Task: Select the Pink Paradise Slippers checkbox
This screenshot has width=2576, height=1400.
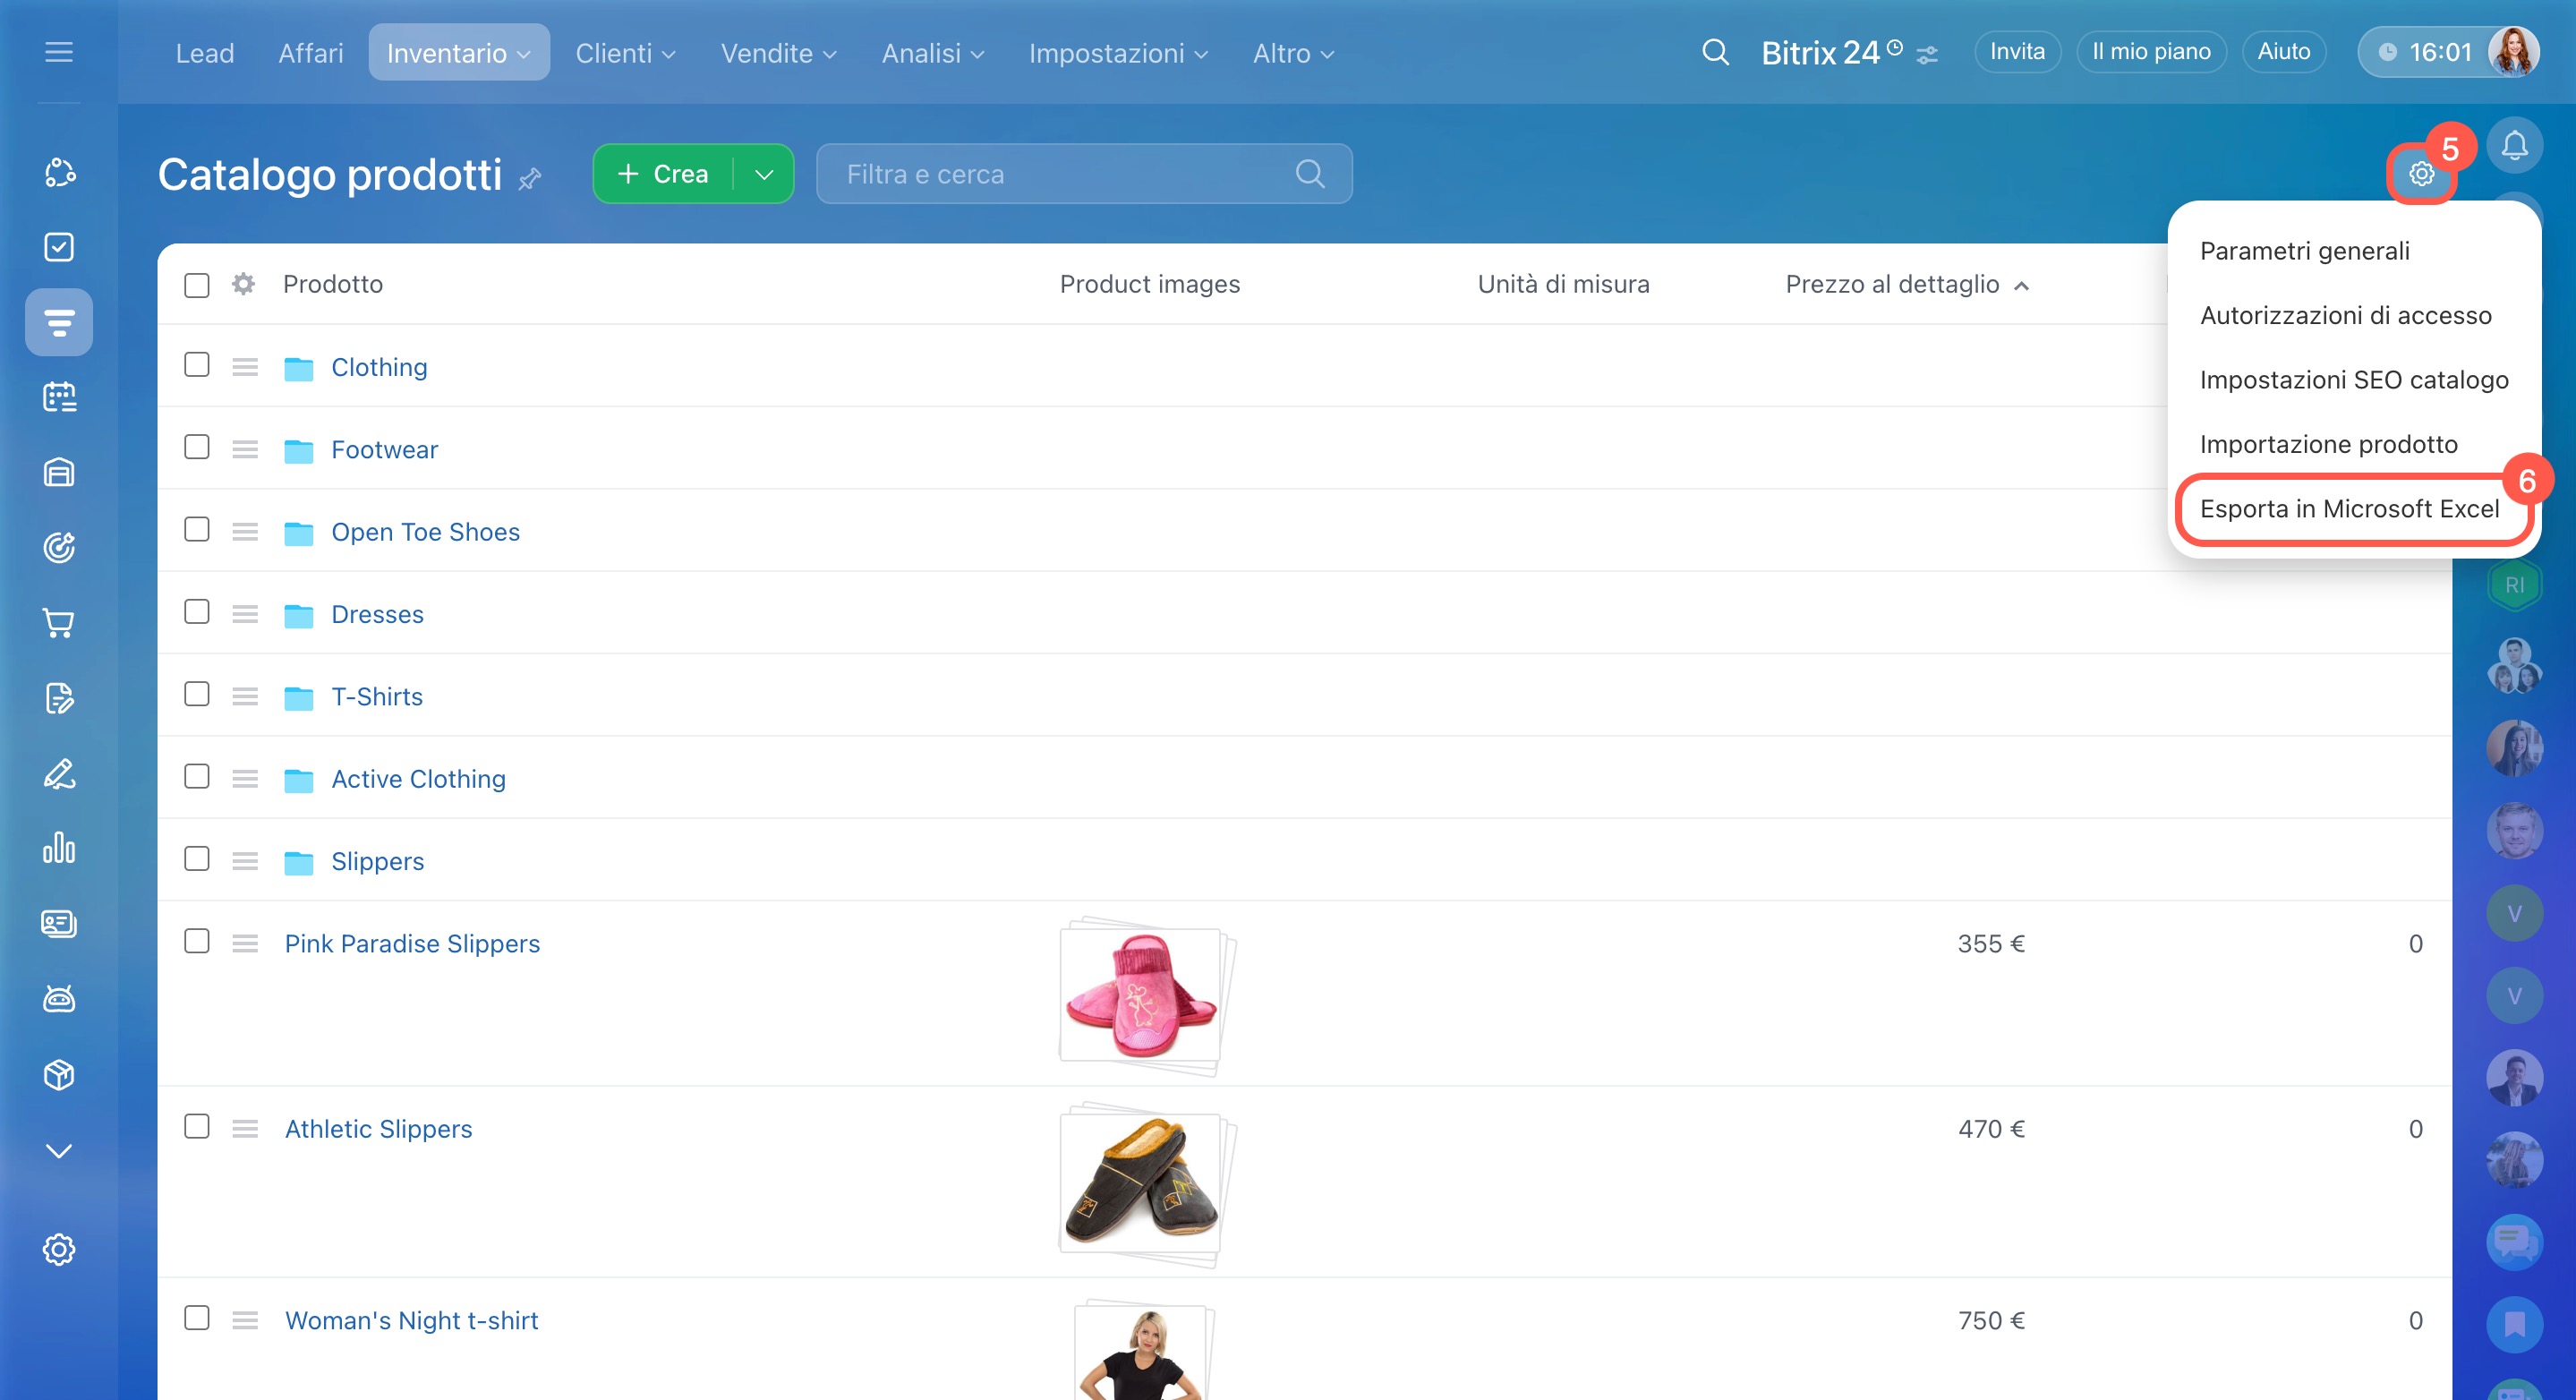Action: pos(197,941)
